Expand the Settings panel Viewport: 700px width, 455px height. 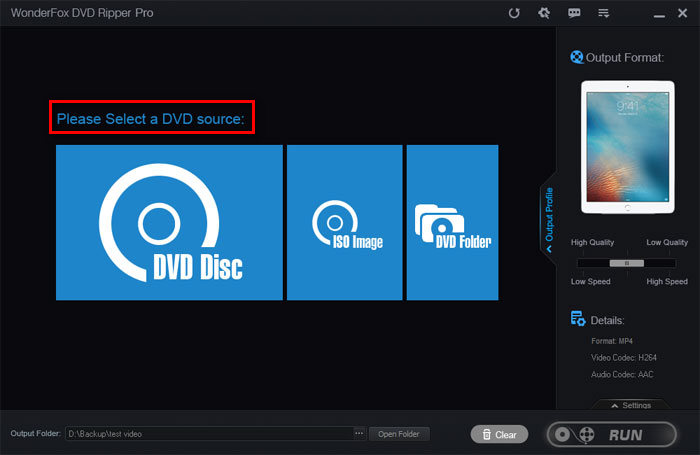pyautogui.click(x=631, y=405)
